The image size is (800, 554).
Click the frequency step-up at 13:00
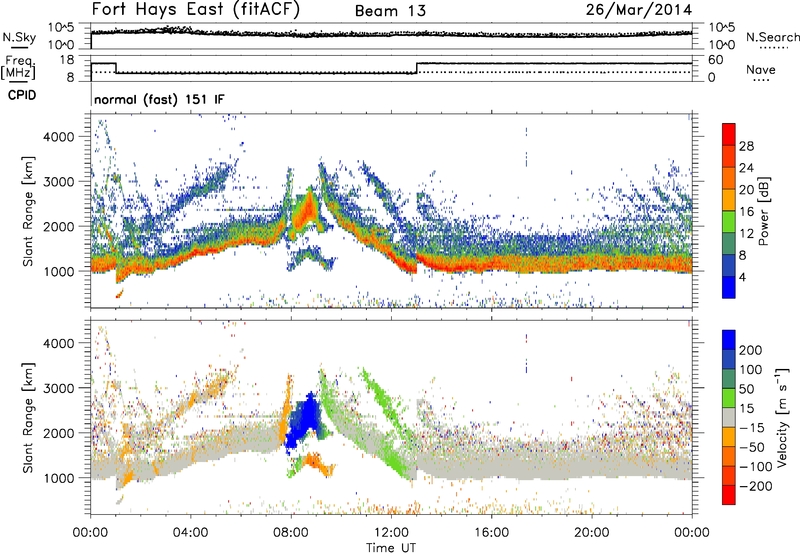coord(417,68)
